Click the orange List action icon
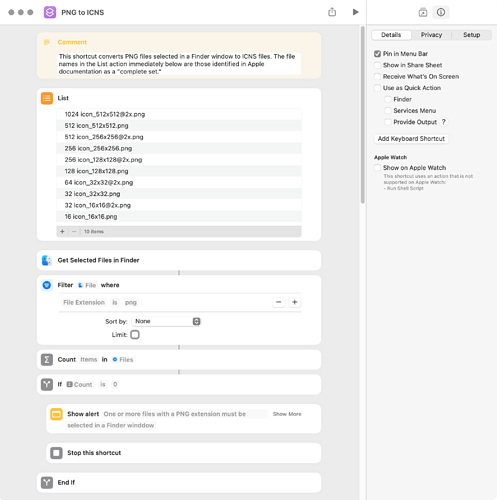Screen dimensions: 497x500 (x=47, y=98)
